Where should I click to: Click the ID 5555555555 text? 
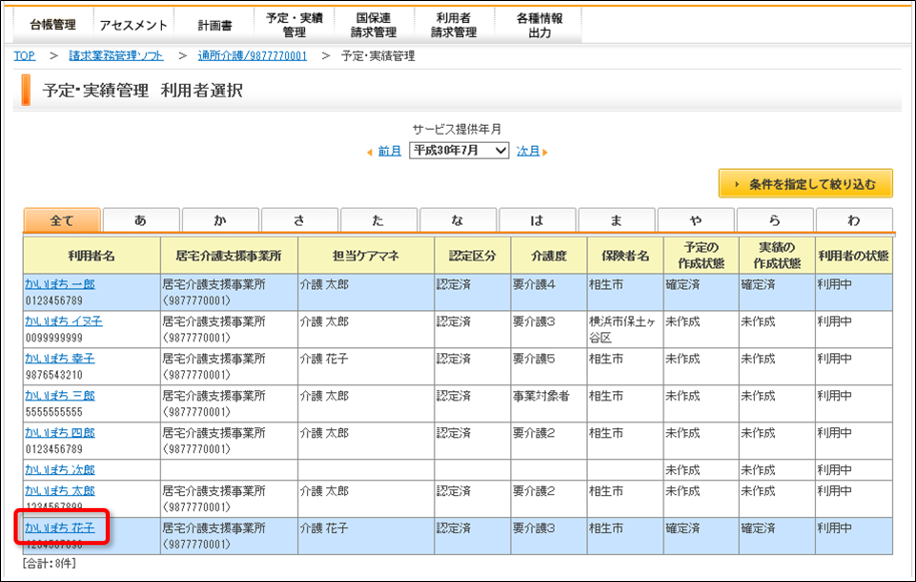pyautogui.click(x=54, y=412)
